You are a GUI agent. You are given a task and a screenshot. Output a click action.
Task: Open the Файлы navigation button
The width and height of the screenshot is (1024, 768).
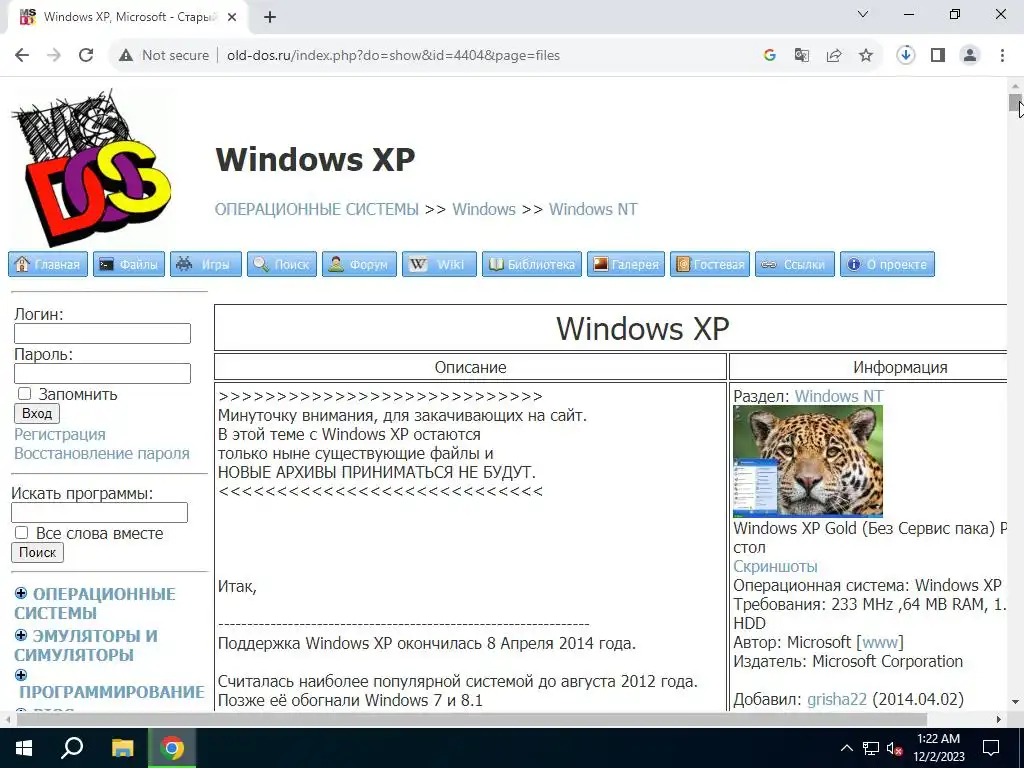click(129, 264)
